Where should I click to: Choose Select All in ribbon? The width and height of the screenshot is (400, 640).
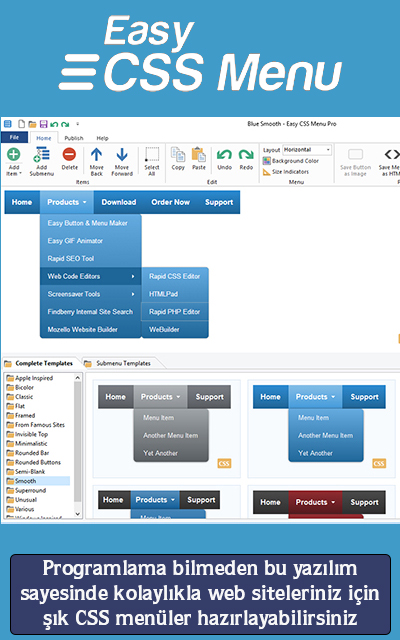(x=152, y=161)
